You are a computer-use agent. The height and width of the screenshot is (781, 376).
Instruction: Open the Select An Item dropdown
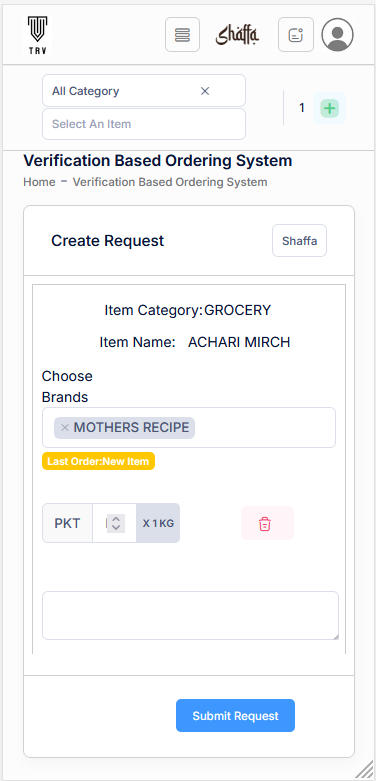(x=144, y=124)
